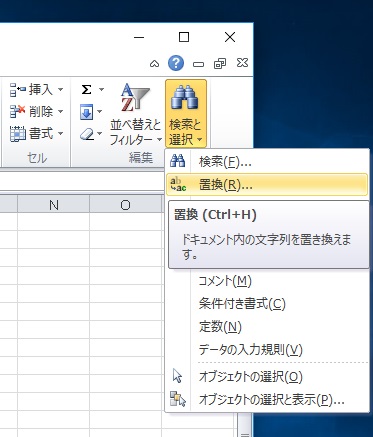Screen dimensions: 373x437
Task: Expand the Clear dropdown arrow
Action: point(100,134)
